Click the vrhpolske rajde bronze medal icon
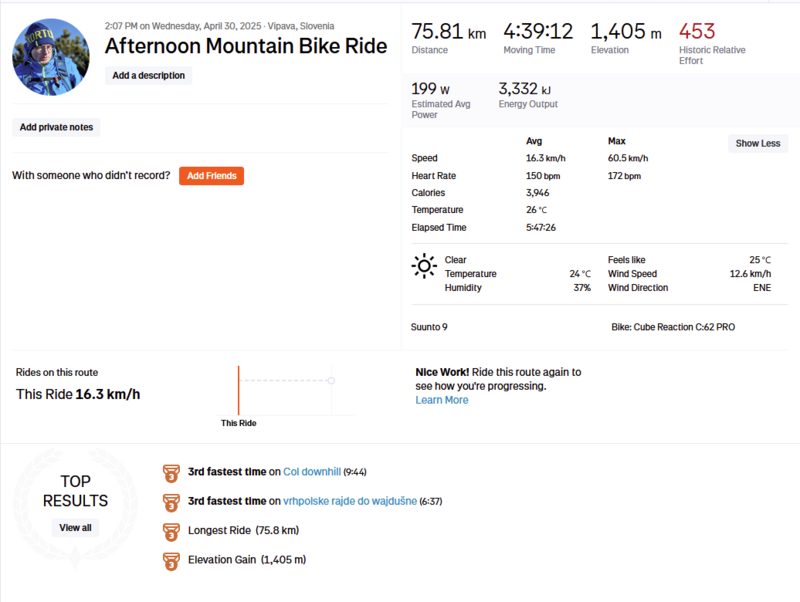 (170, 501)
